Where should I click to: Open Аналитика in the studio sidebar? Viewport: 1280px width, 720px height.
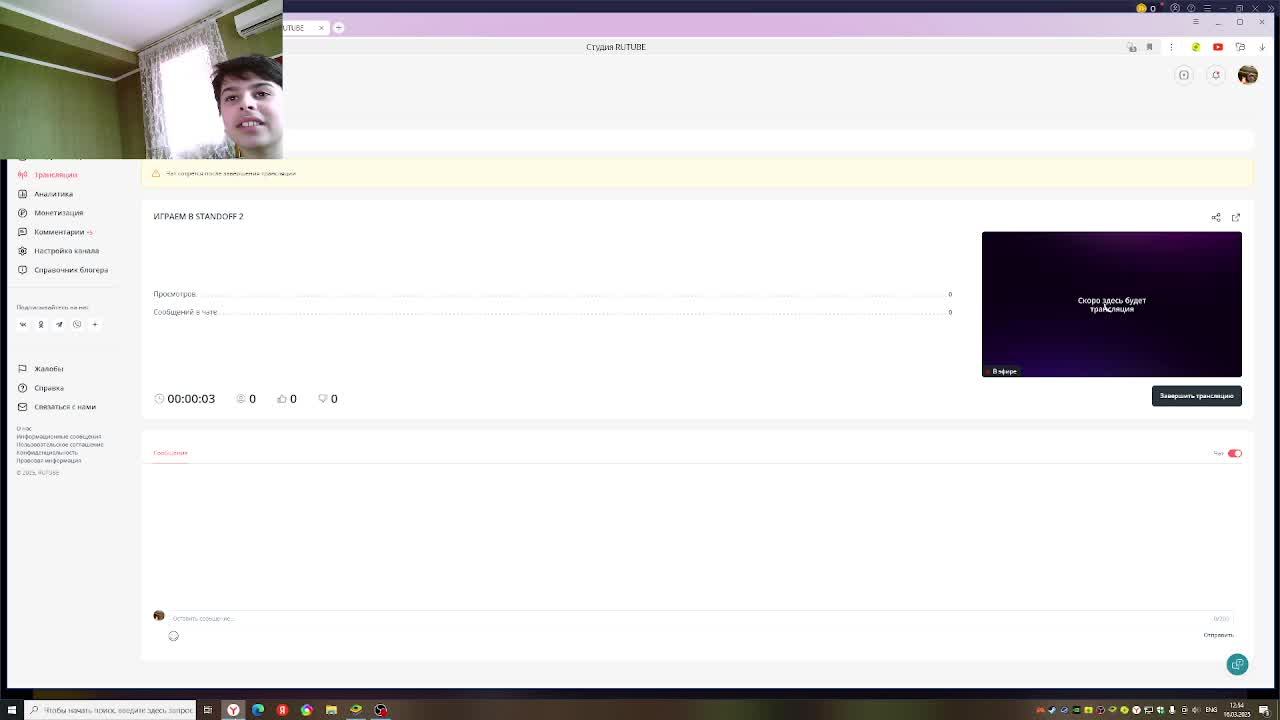(x=53, y=194)
